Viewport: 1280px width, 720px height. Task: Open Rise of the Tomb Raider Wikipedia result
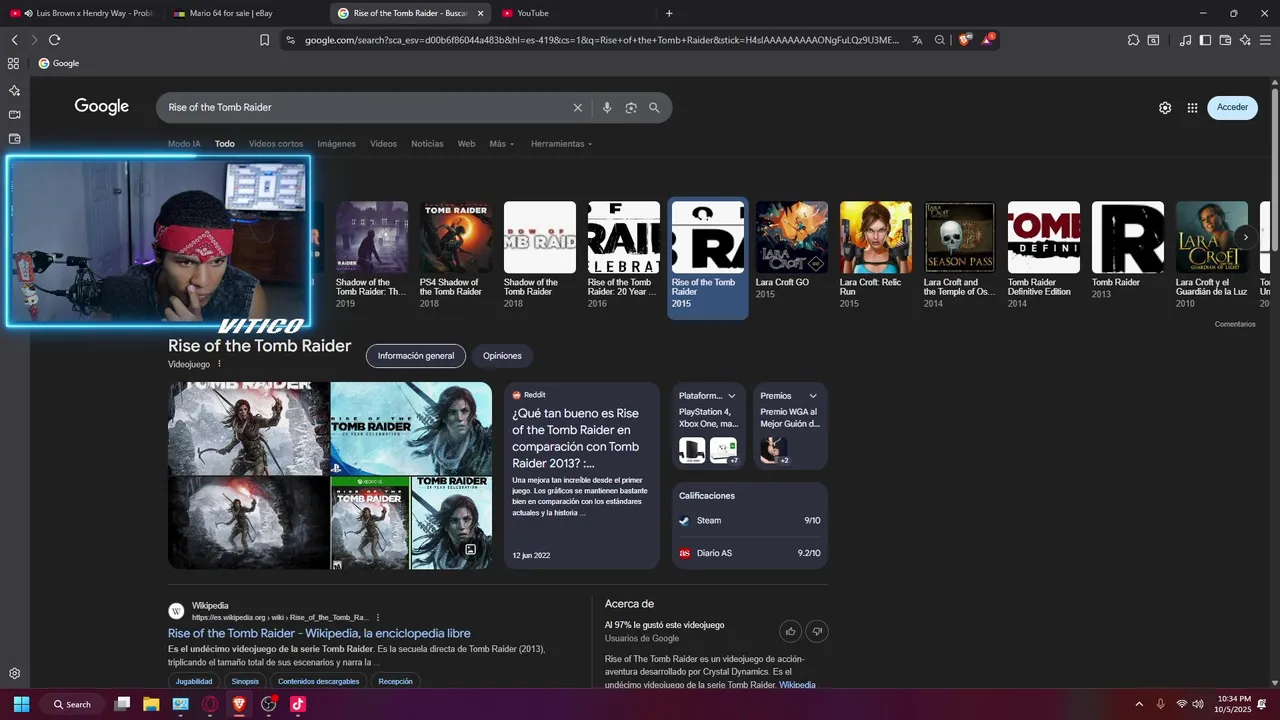point(319,634)
